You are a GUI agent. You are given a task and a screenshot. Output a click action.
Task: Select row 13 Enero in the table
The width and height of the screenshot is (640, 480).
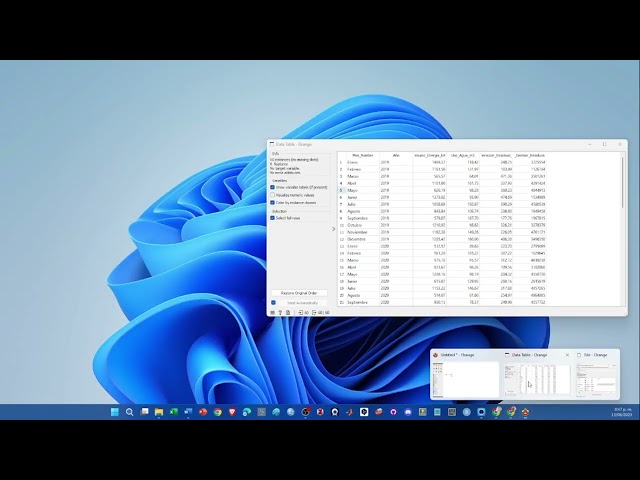click(442, 246)
